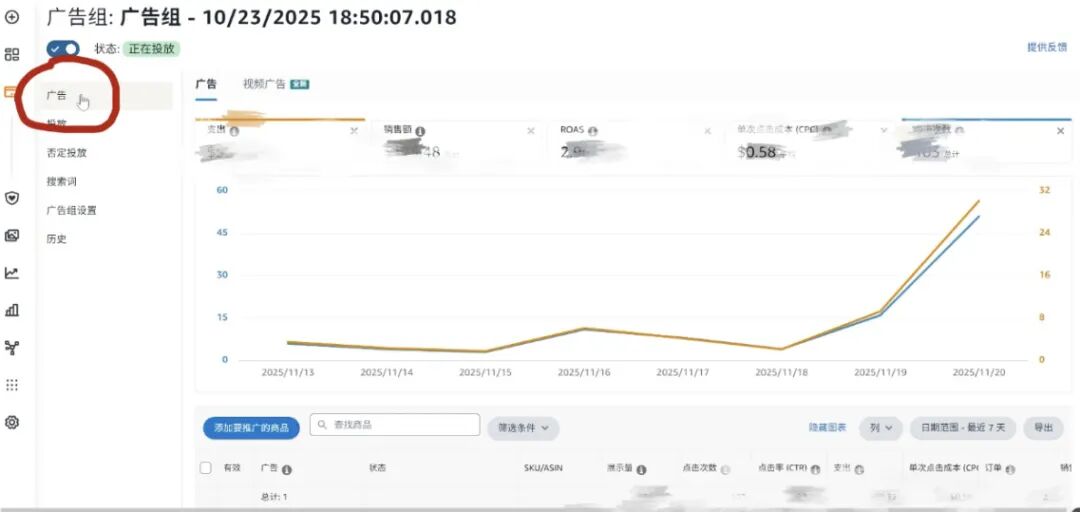Image resolution: width=1080 pixels, height=512 pixels.
Task: Open the line chart icon in left rail
Action: point(12,273)
